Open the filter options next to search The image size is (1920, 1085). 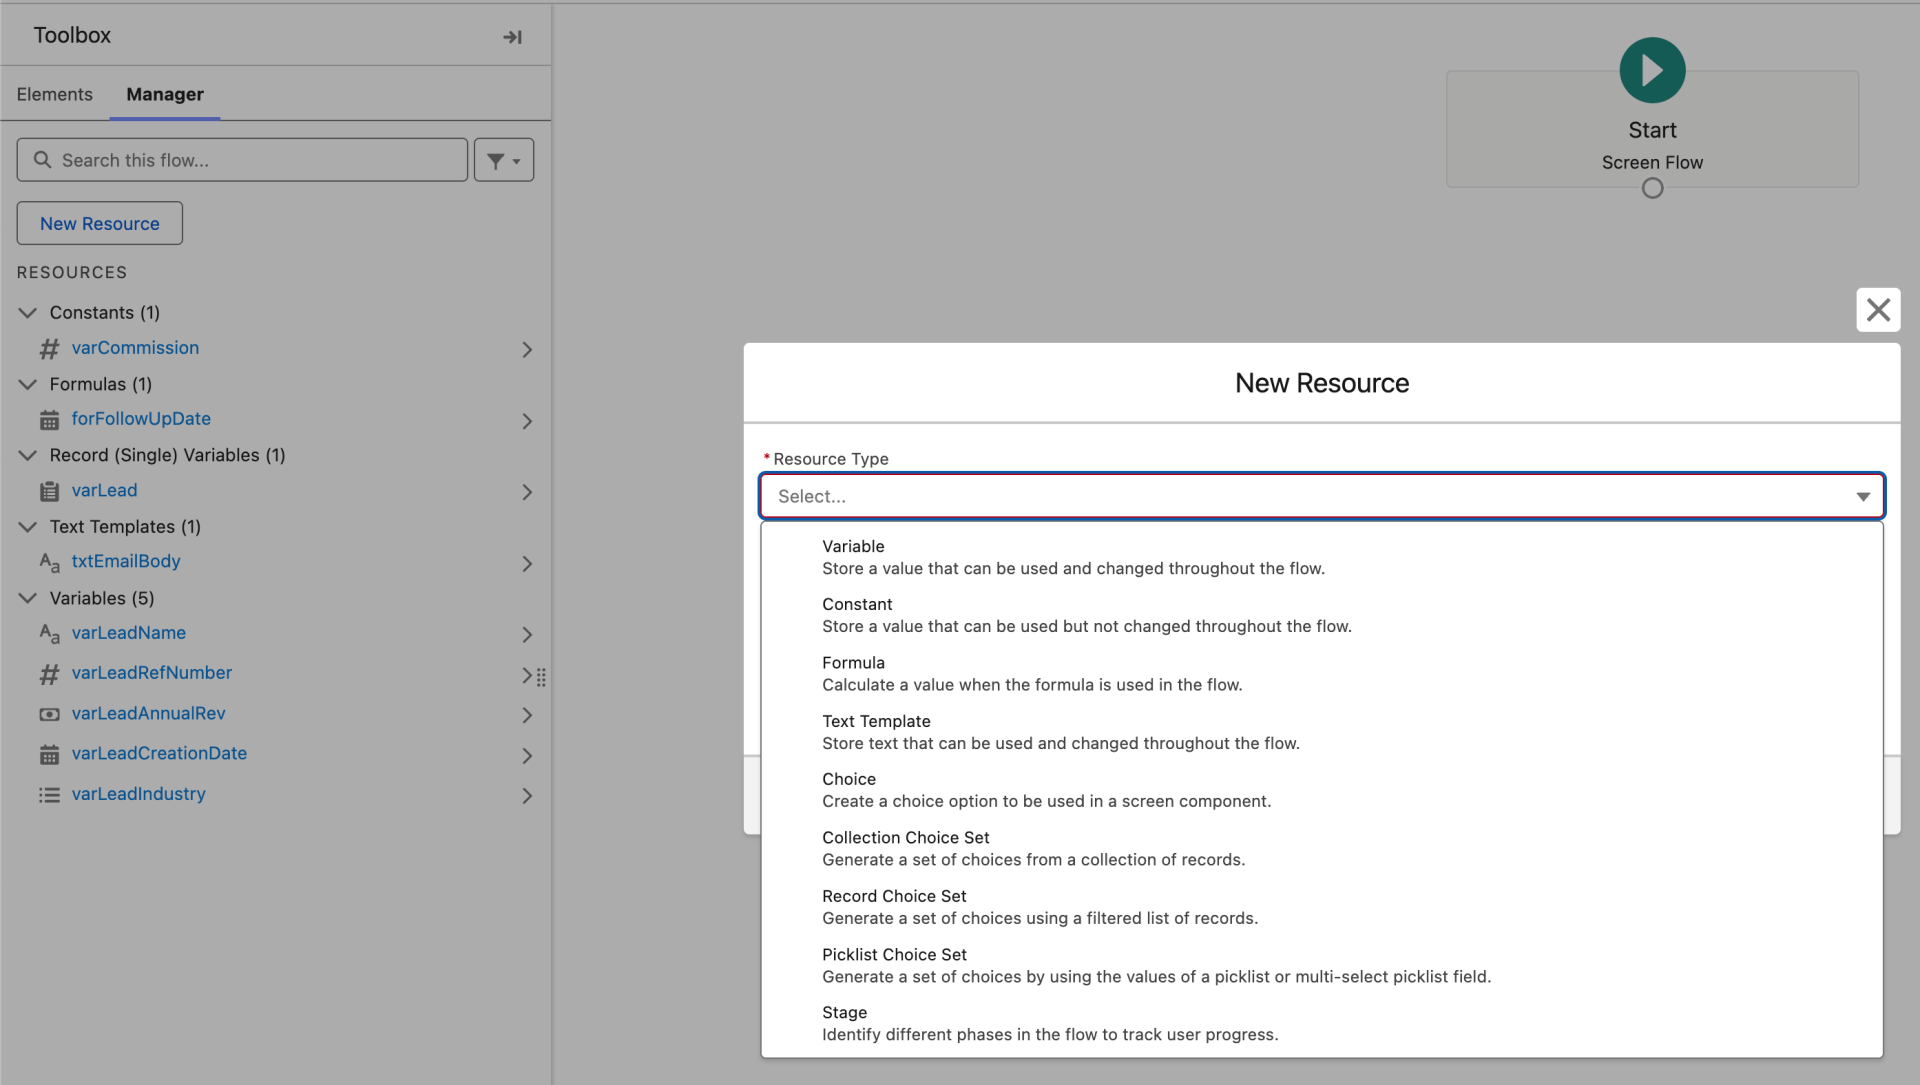pyautogui.click(x=503, y=159)
